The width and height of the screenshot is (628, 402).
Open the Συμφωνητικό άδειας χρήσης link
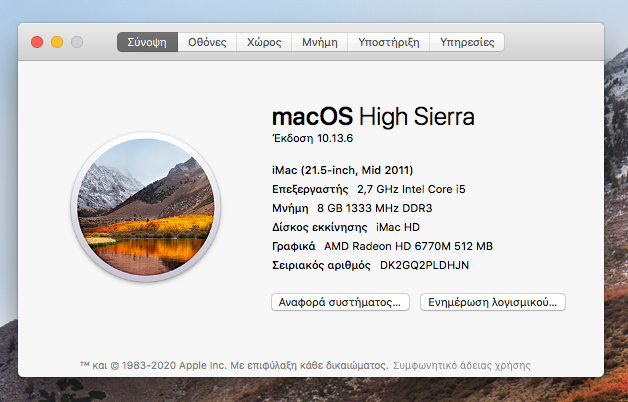point(462,365)
